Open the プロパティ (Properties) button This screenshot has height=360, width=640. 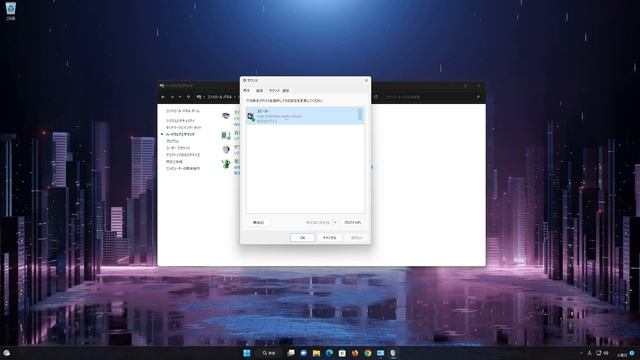point(352,222)
